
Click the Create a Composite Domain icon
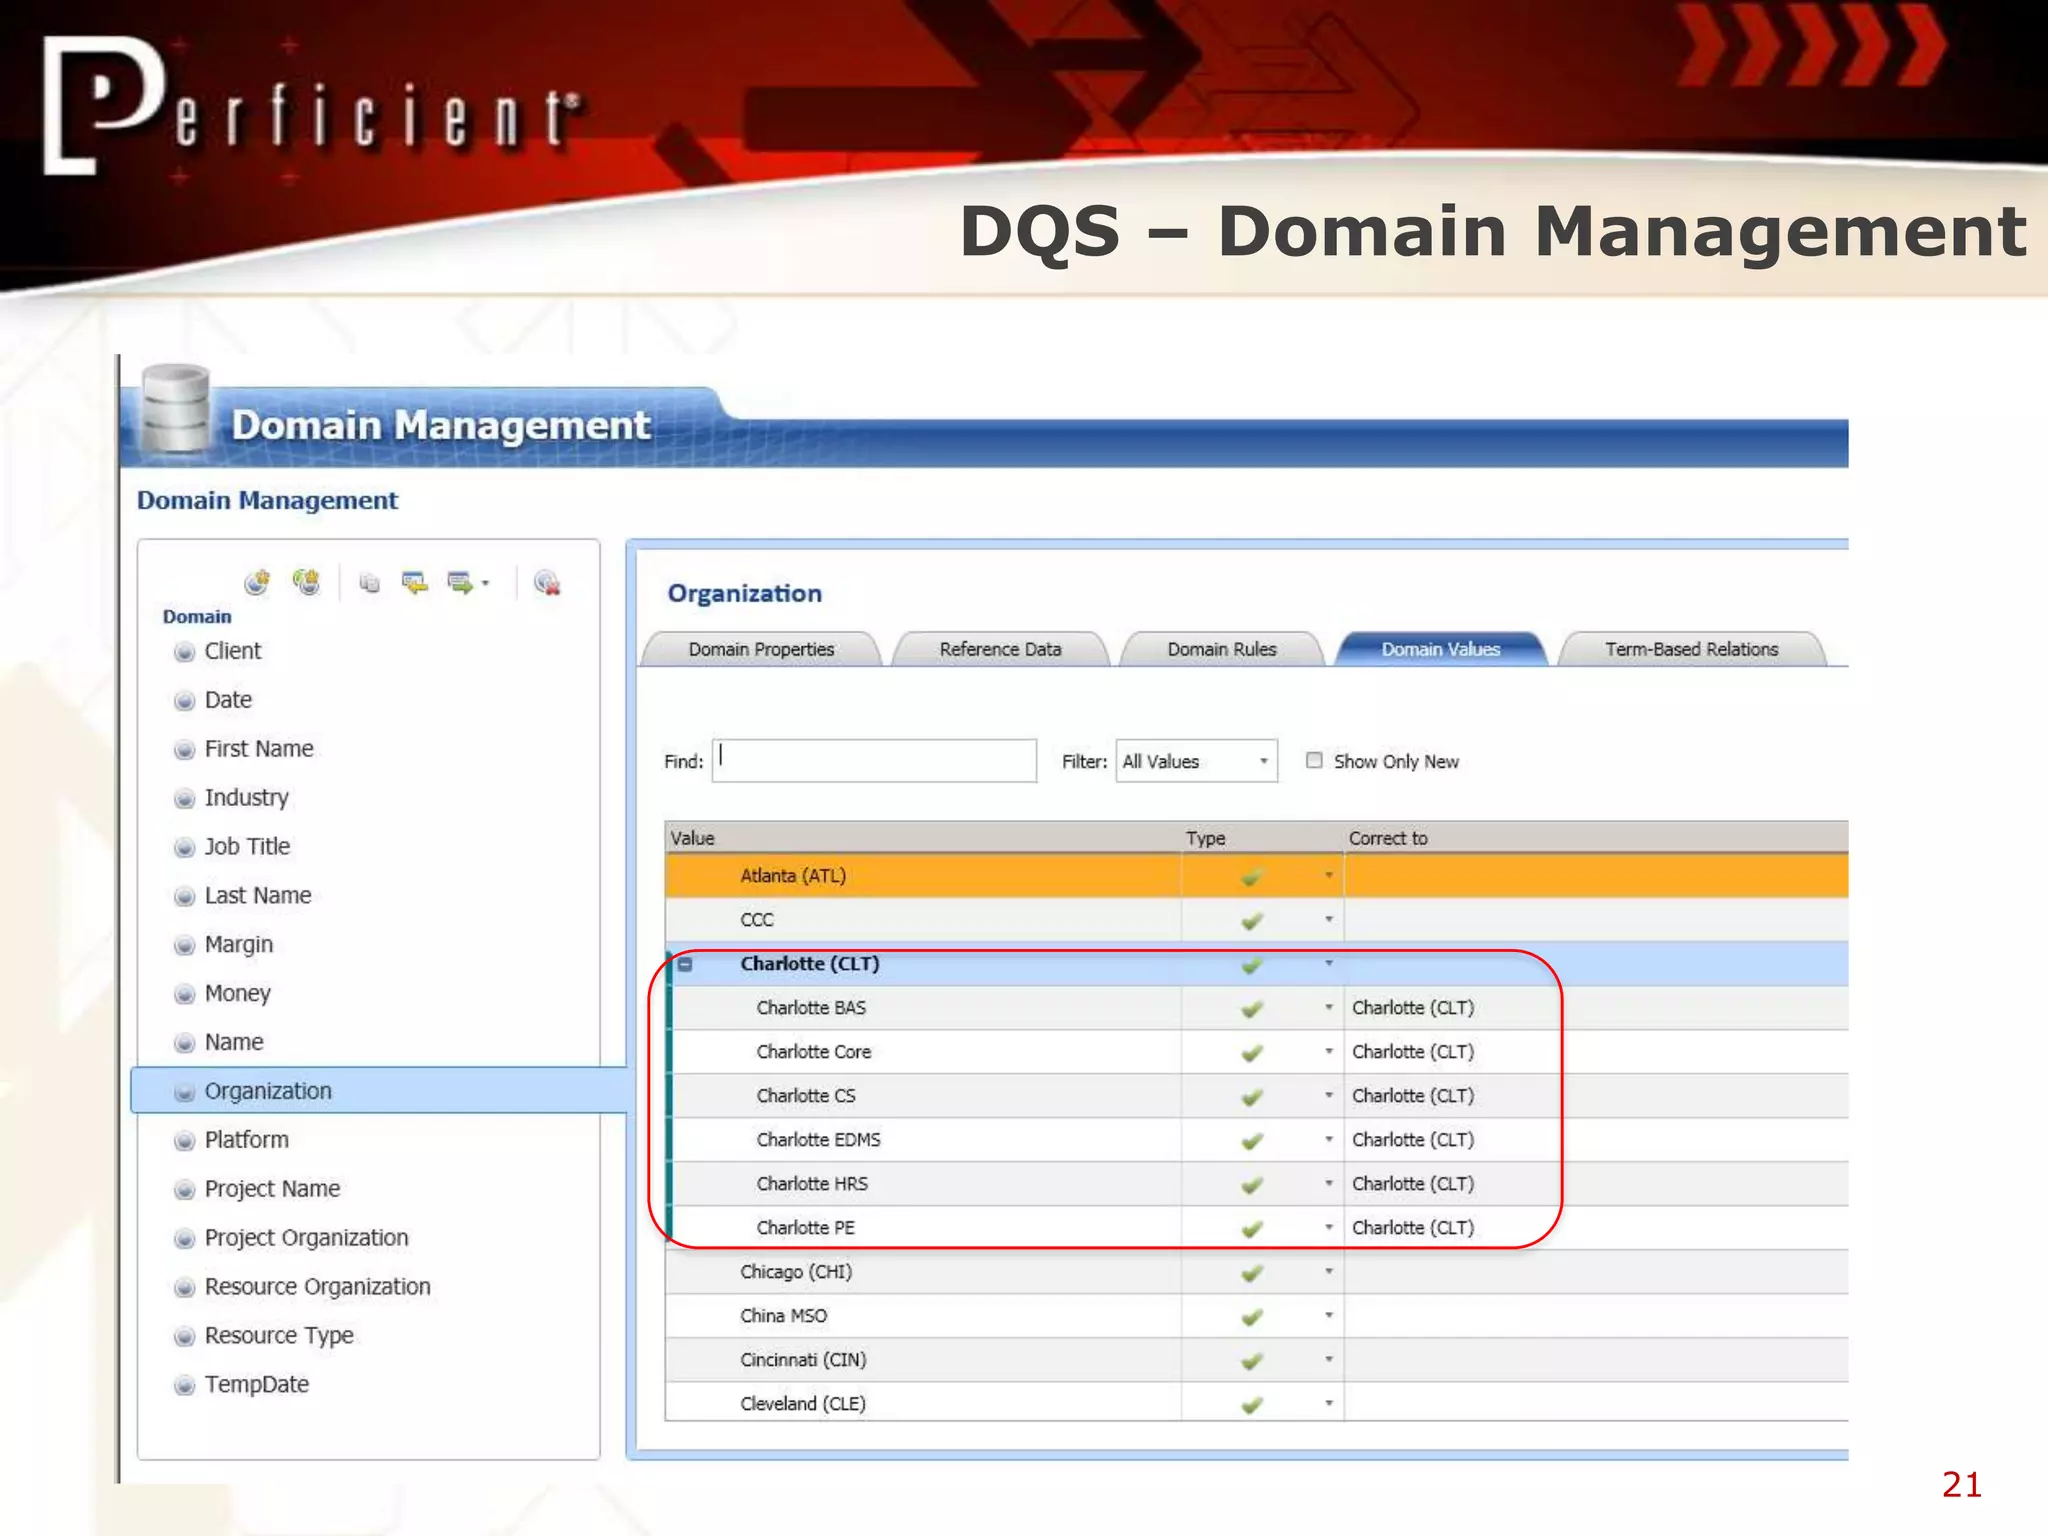[x=306, y=582]
